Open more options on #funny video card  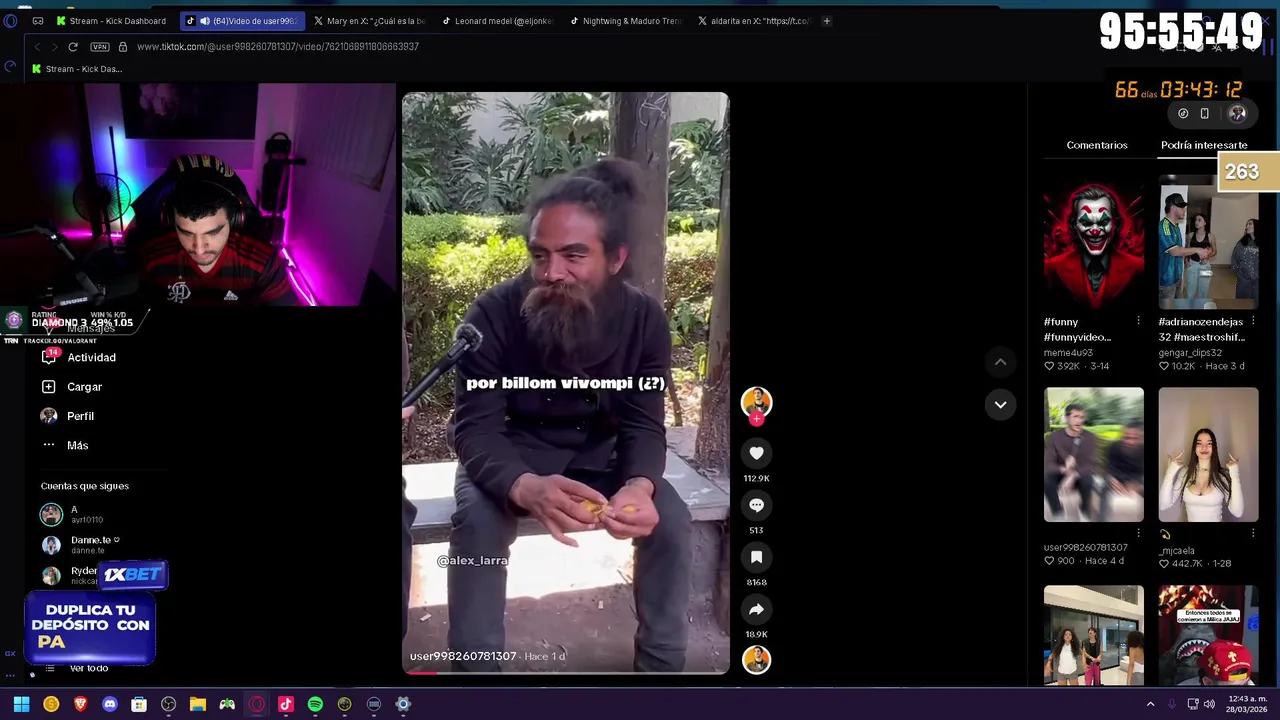click(x=1138, y=321)
